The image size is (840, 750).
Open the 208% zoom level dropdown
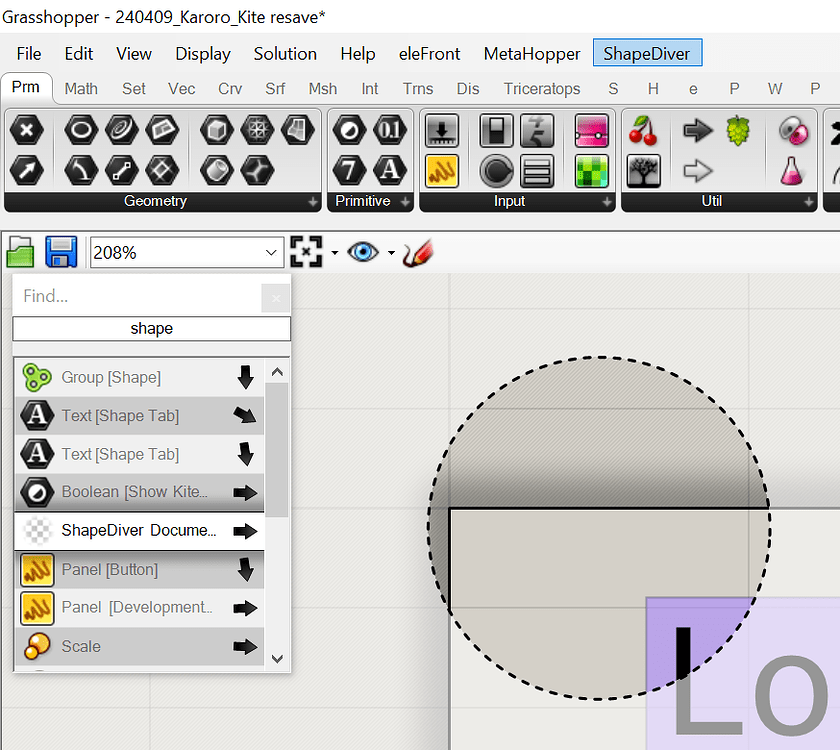[x=270, y=252]
